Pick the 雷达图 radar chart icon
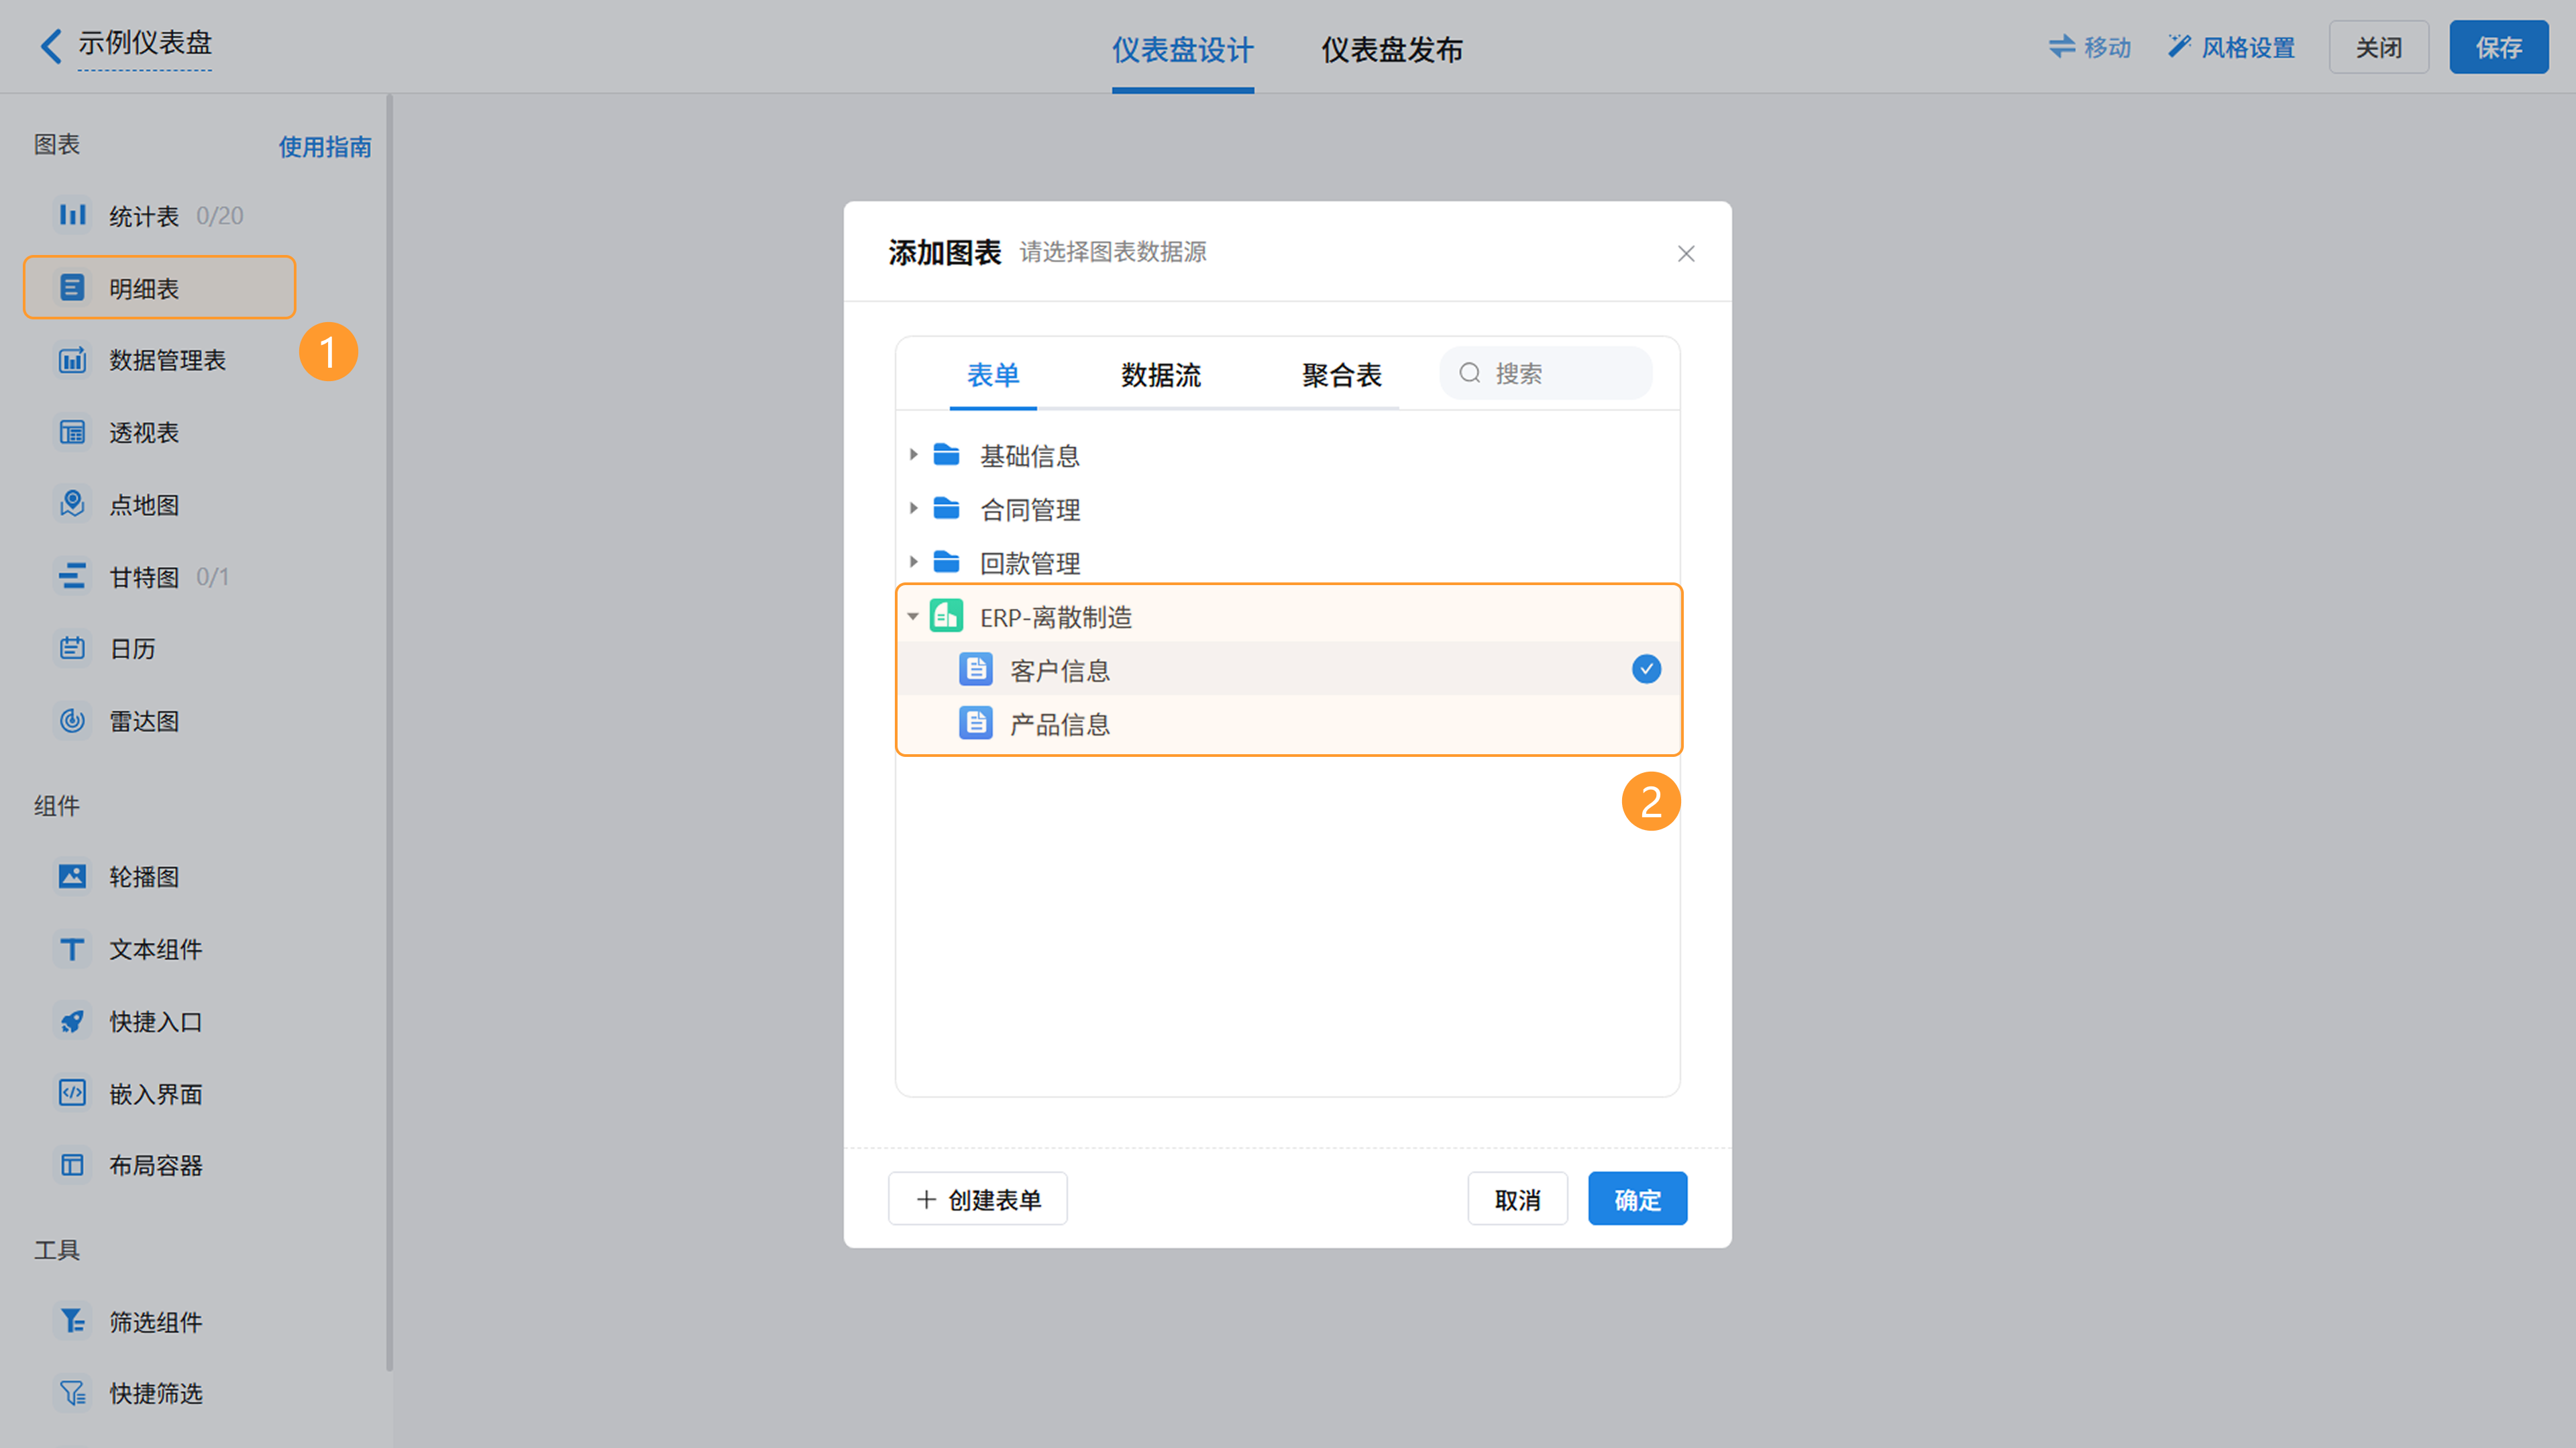This screenshot has height=1448, width=2576. 72,720
